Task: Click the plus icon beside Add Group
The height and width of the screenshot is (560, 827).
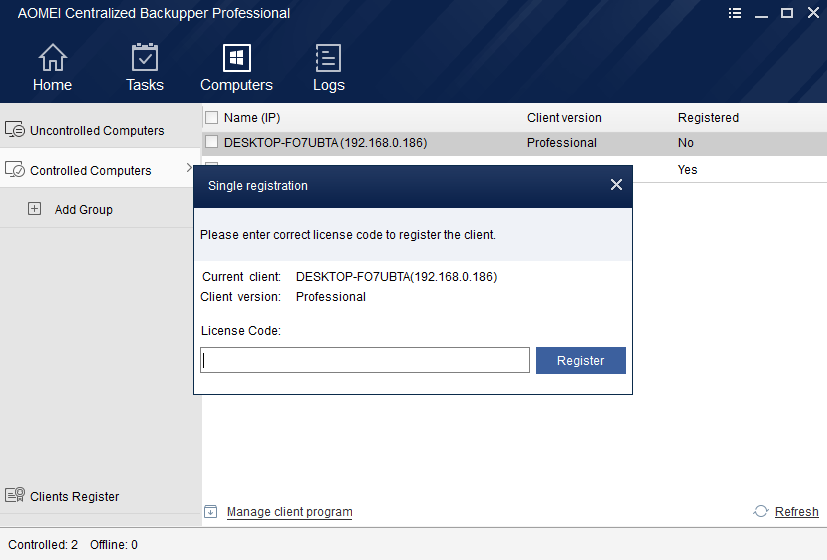Action: point(34,209)
